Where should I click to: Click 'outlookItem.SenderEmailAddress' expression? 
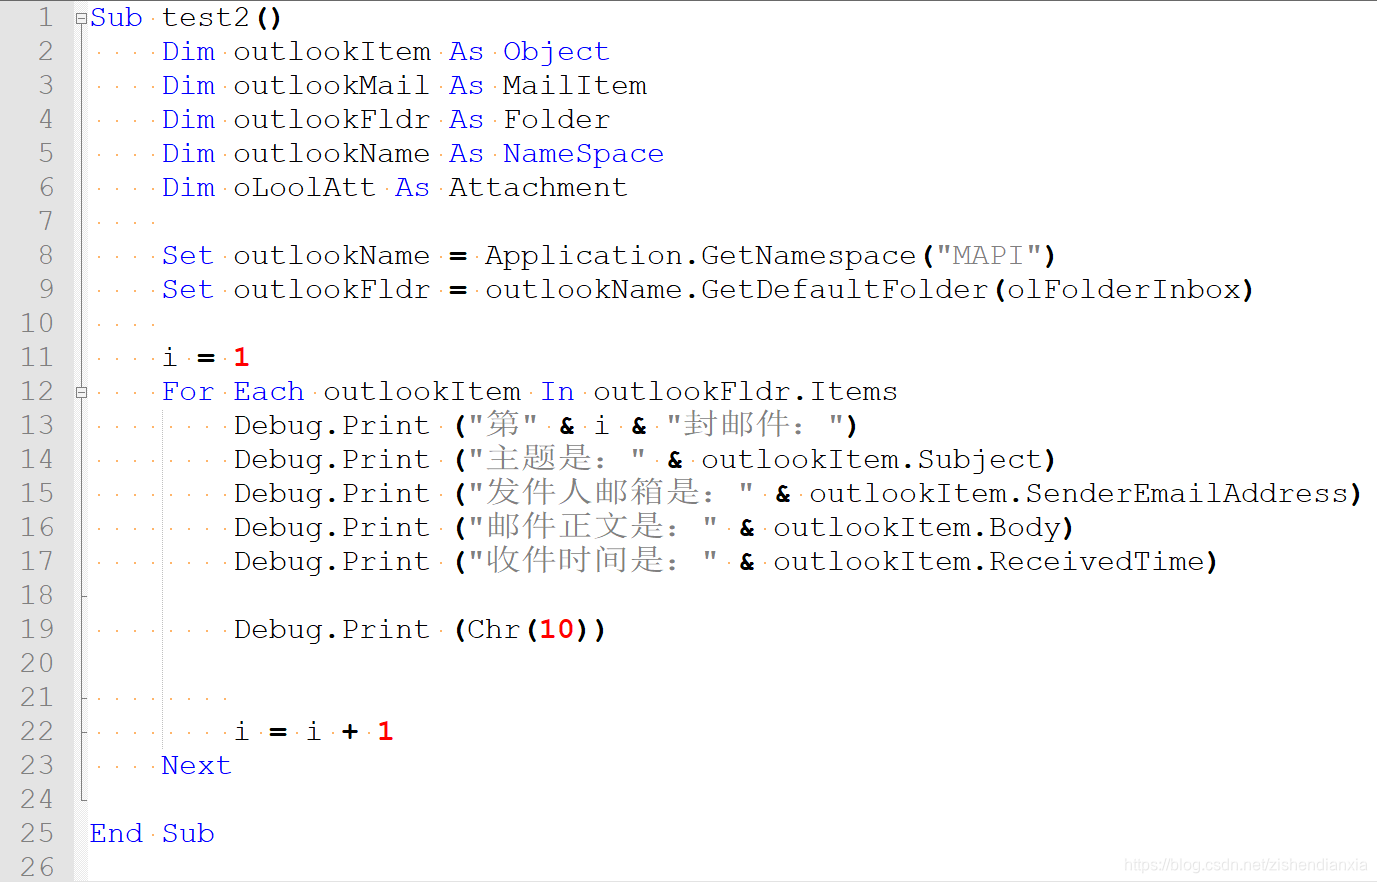(1079, 494)
